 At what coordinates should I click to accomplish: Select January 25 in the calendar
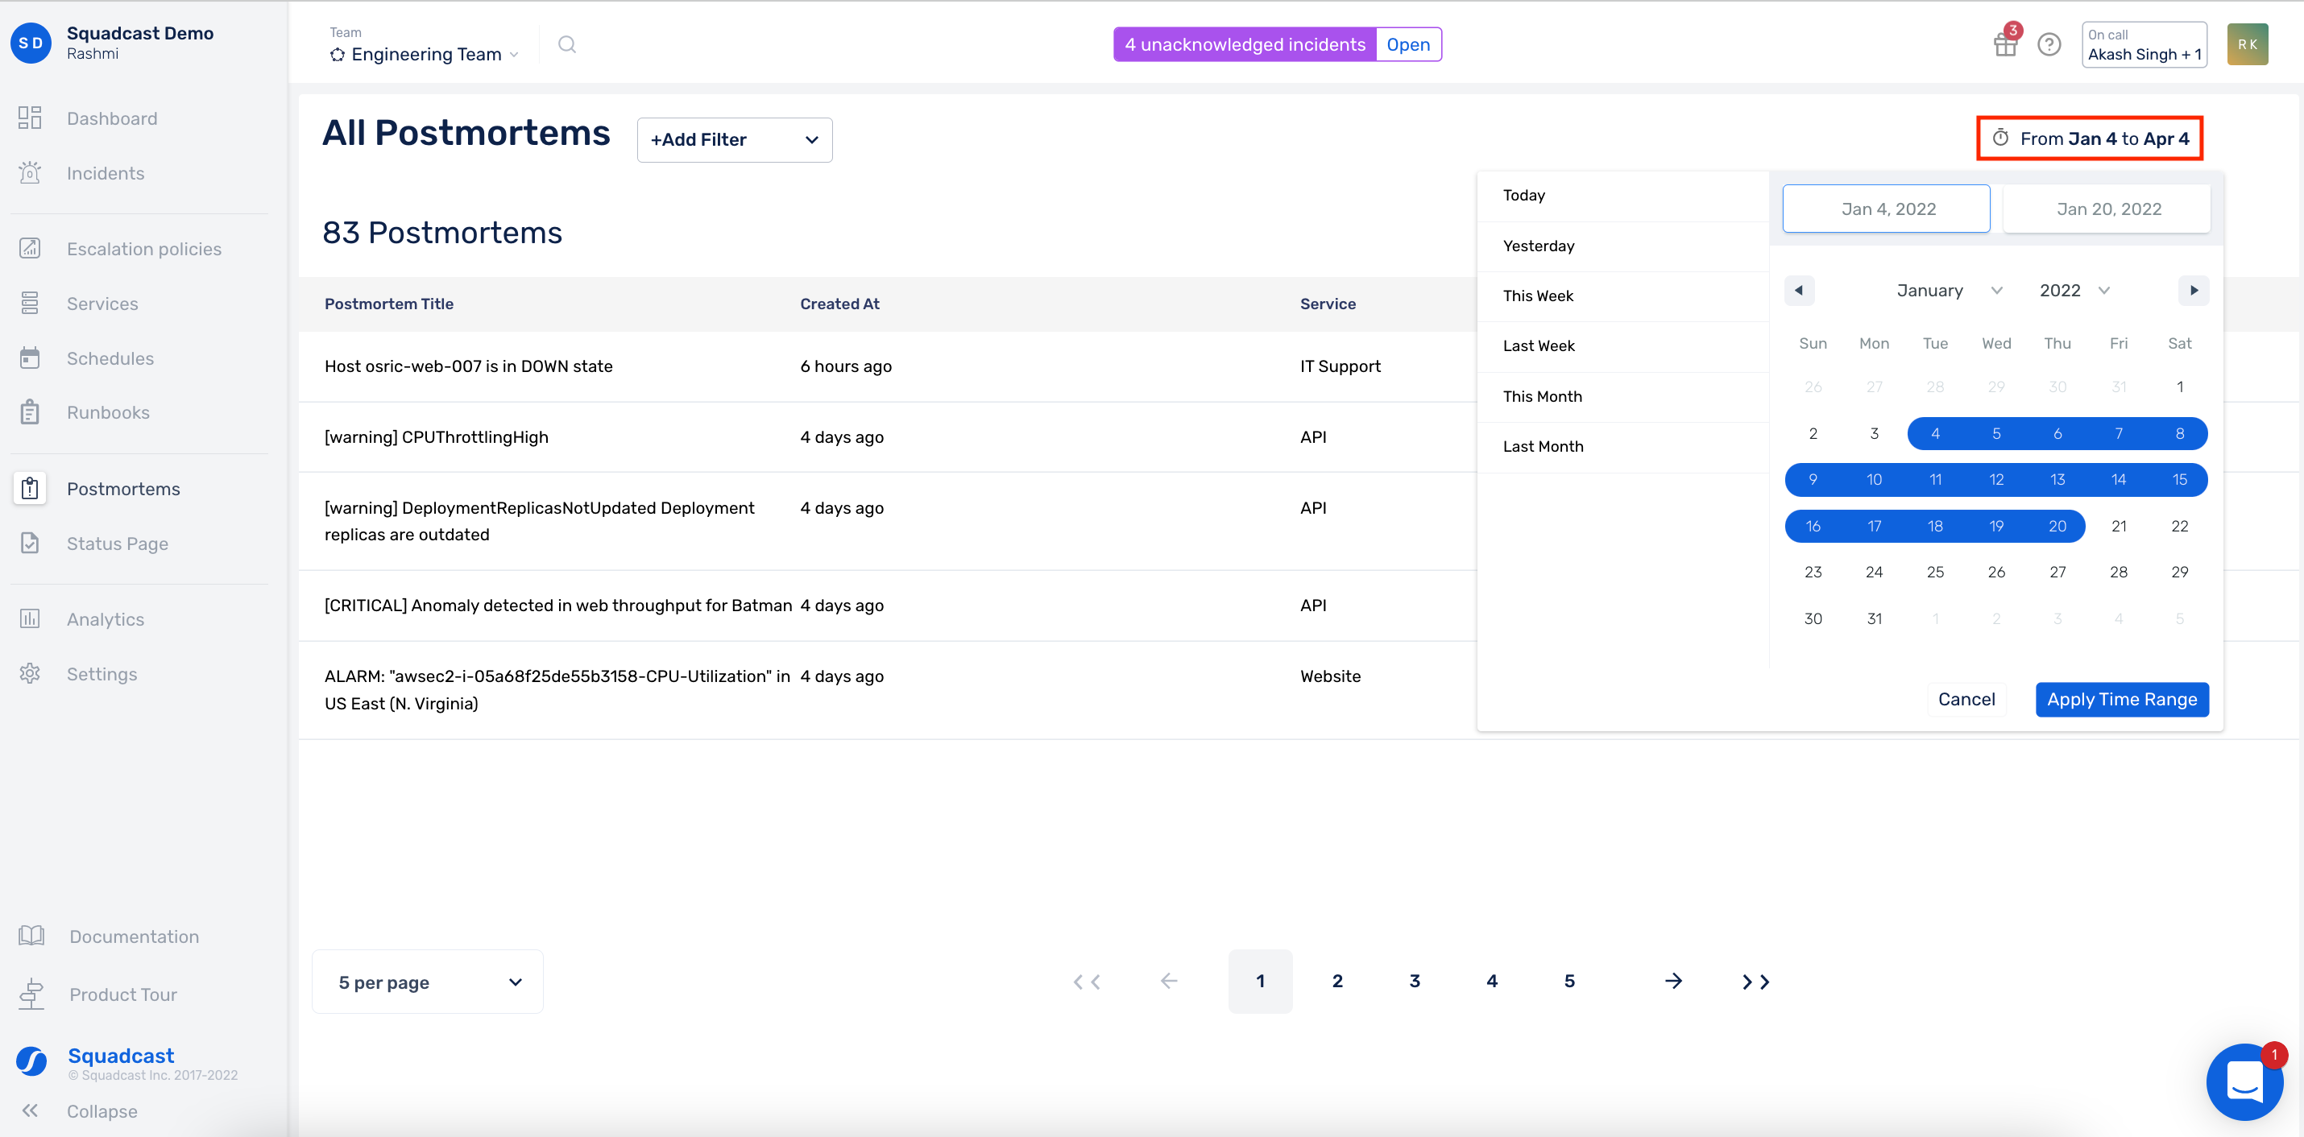1935,572
